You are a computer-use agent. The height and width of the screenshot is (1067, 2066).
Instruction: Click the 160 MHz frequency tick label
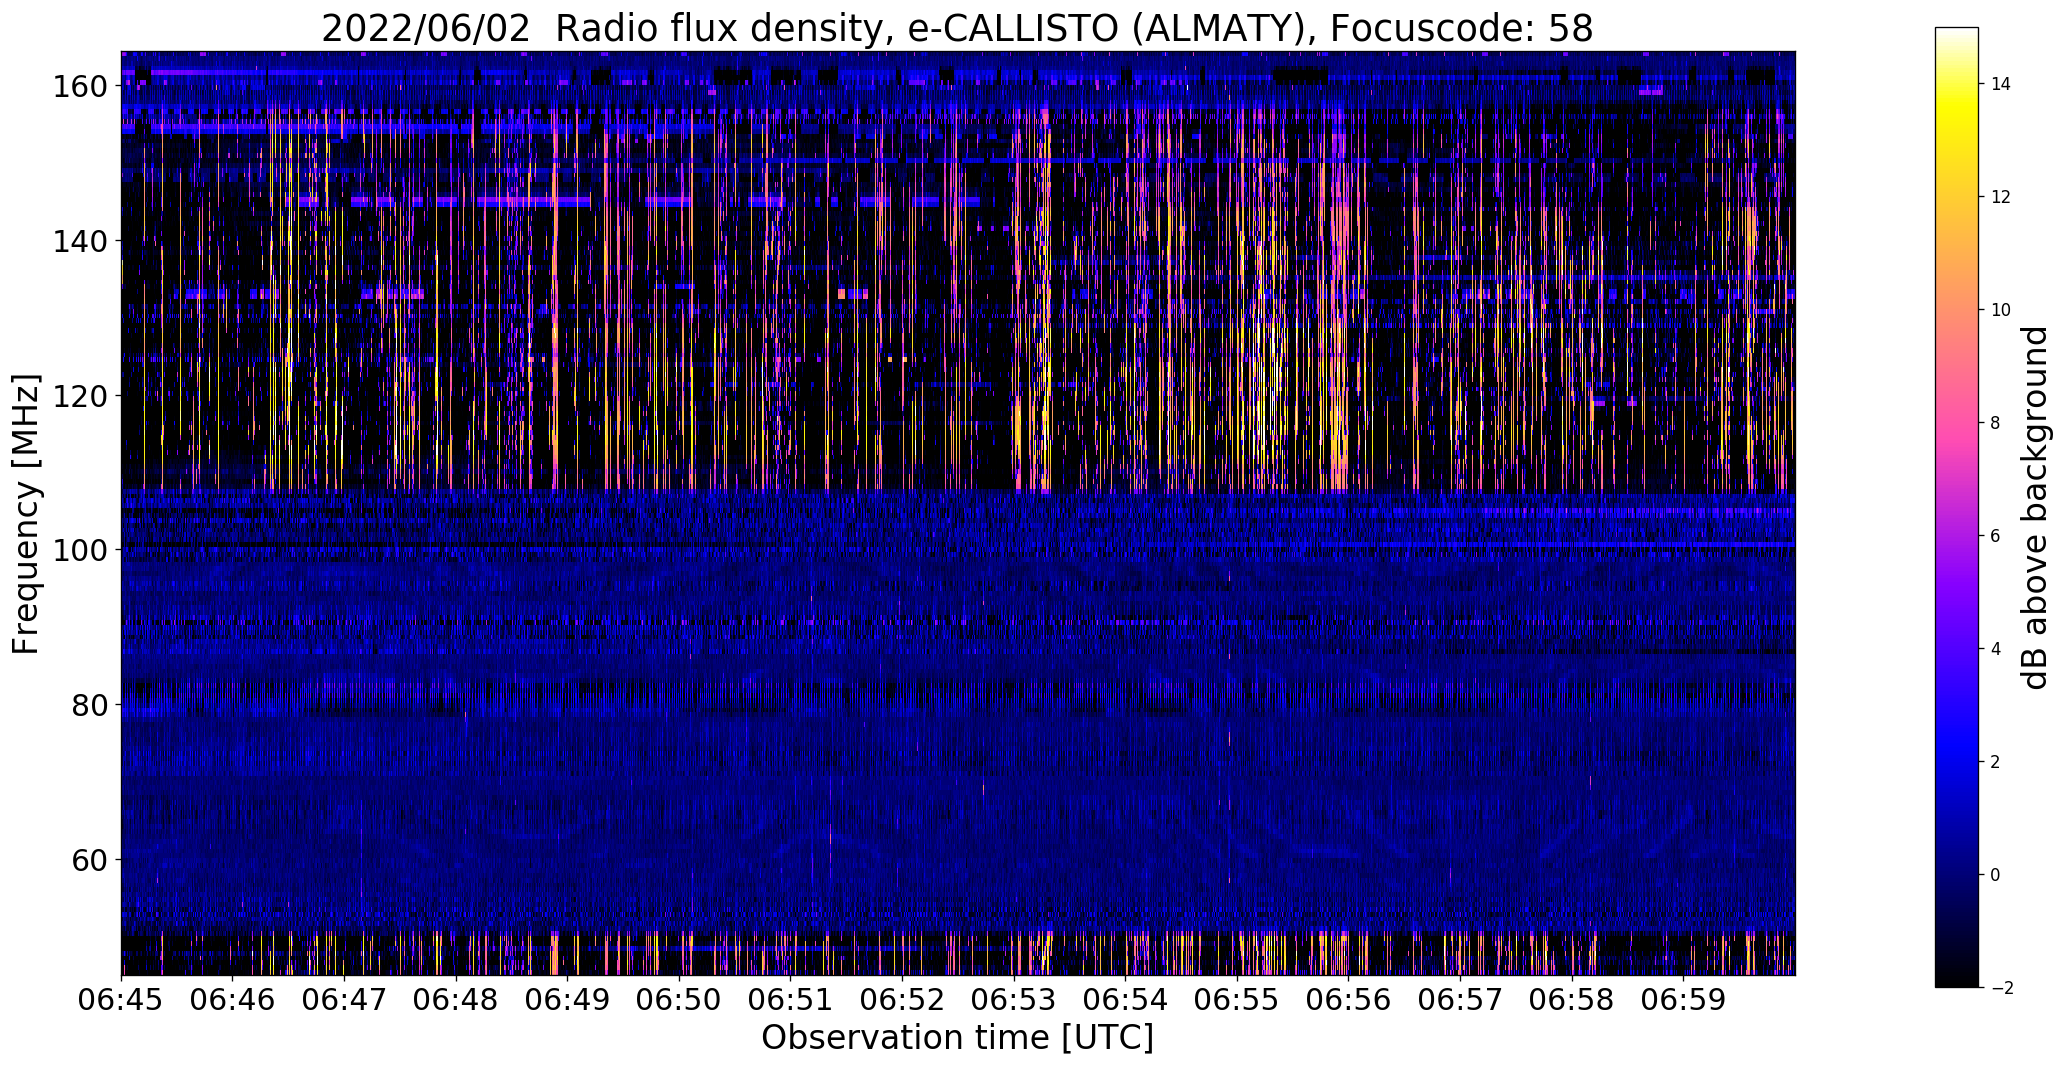coord(80,87)
